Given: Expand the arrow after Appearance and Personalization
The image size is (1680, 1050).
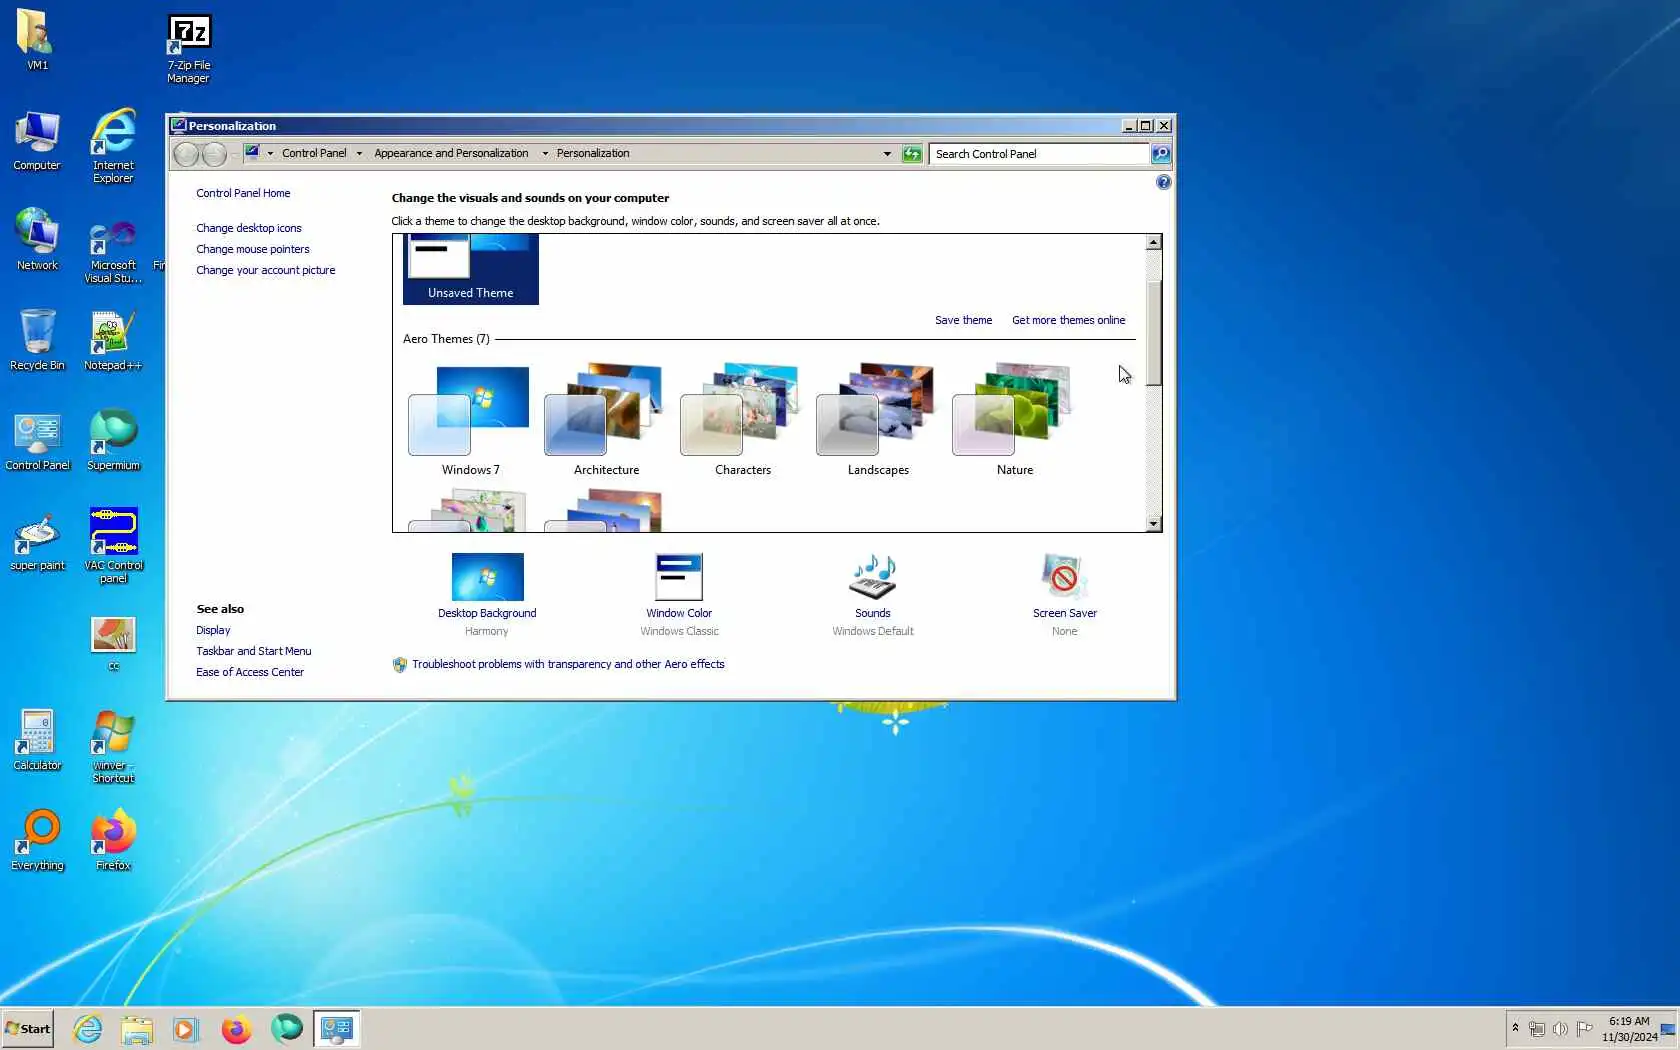Looking at the screenshot, I should (x=545, y=154).
